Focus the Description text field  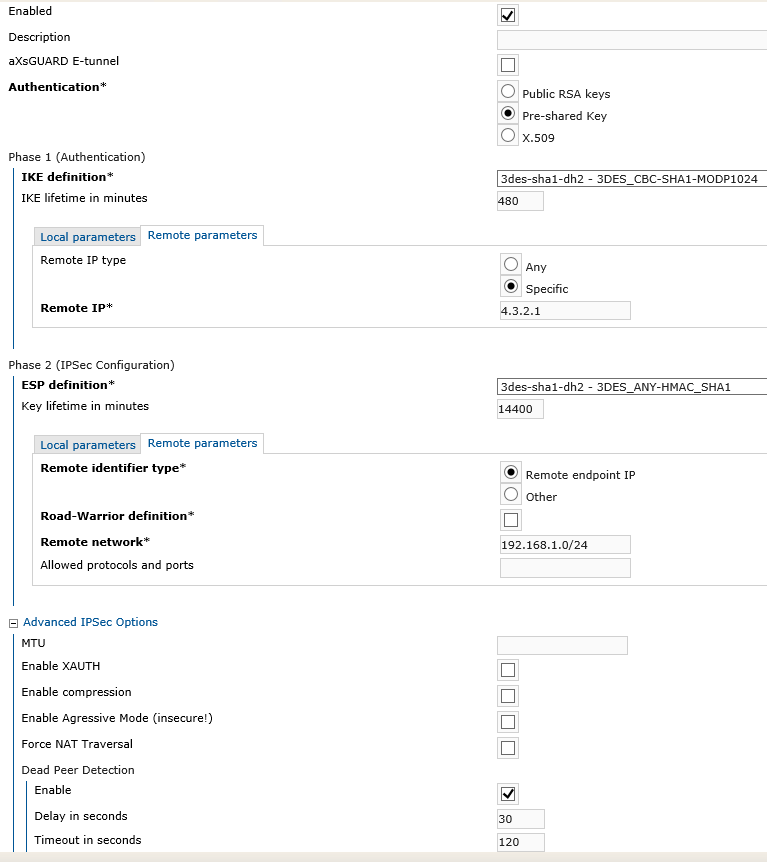(x=632, y=40)
